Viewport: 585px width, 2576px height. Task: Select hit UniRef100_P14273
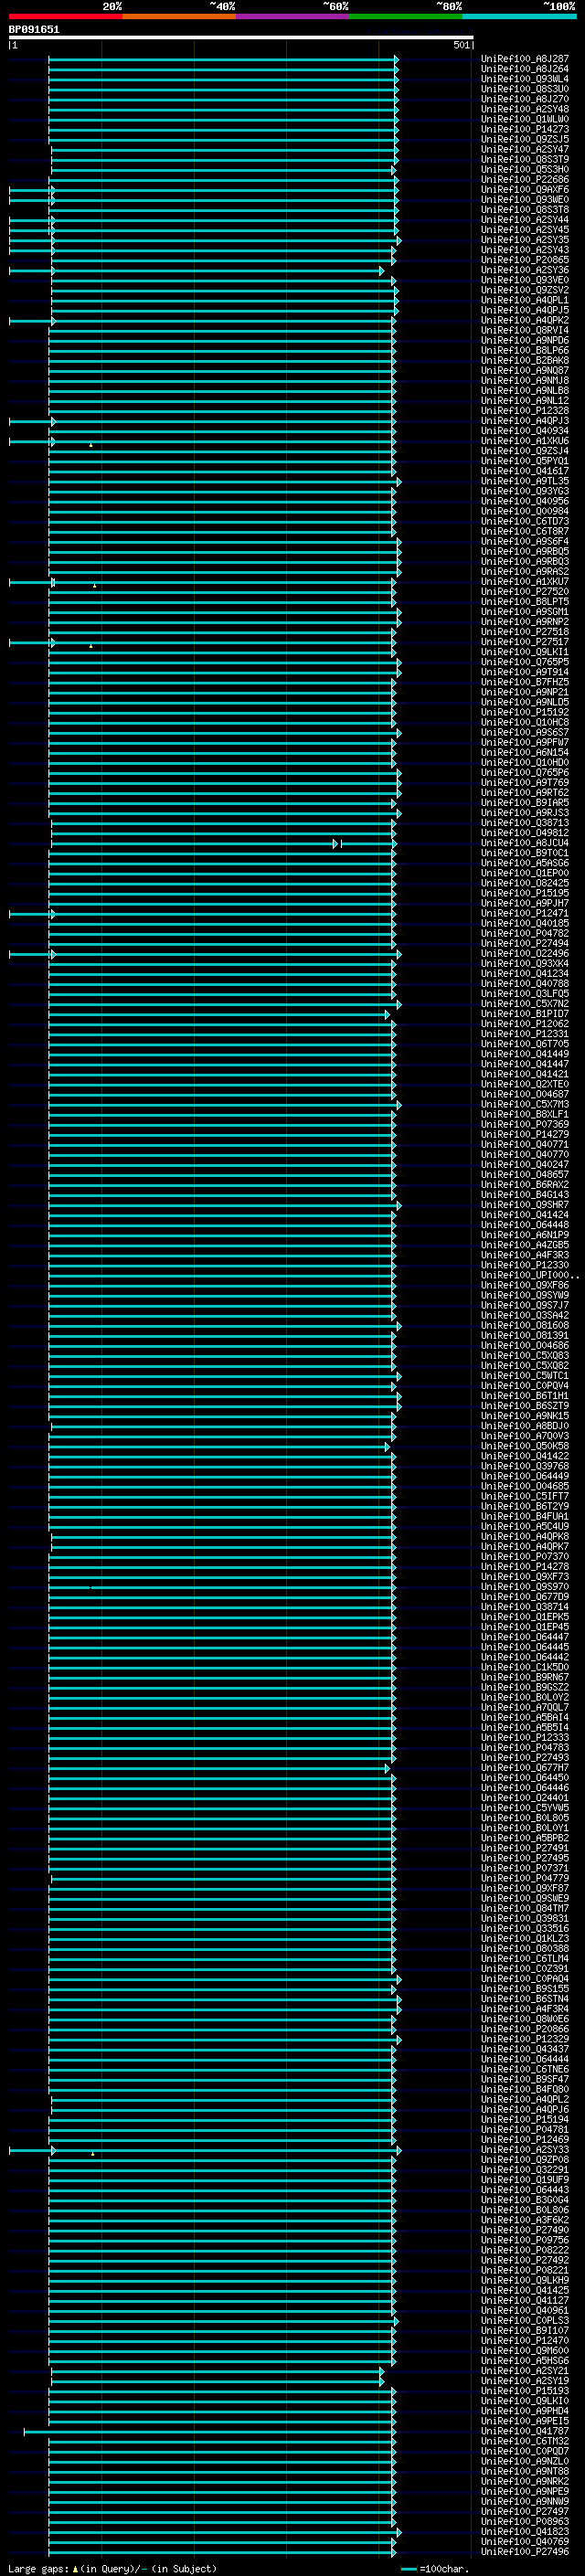[525, 129]
